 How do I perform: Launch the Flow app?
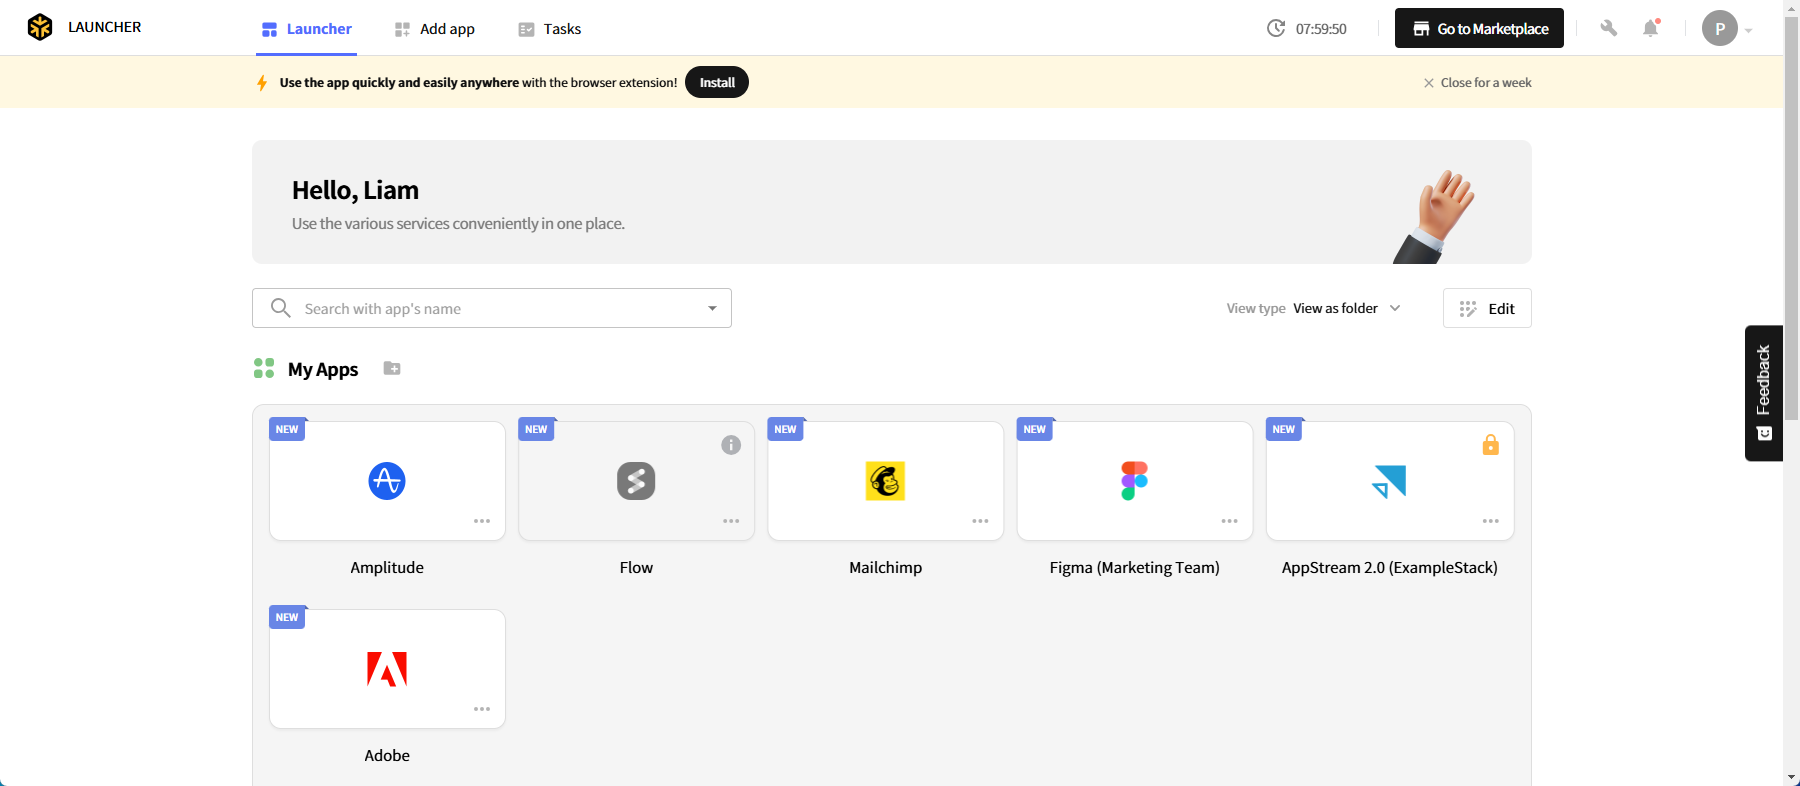tap(636, 481)
